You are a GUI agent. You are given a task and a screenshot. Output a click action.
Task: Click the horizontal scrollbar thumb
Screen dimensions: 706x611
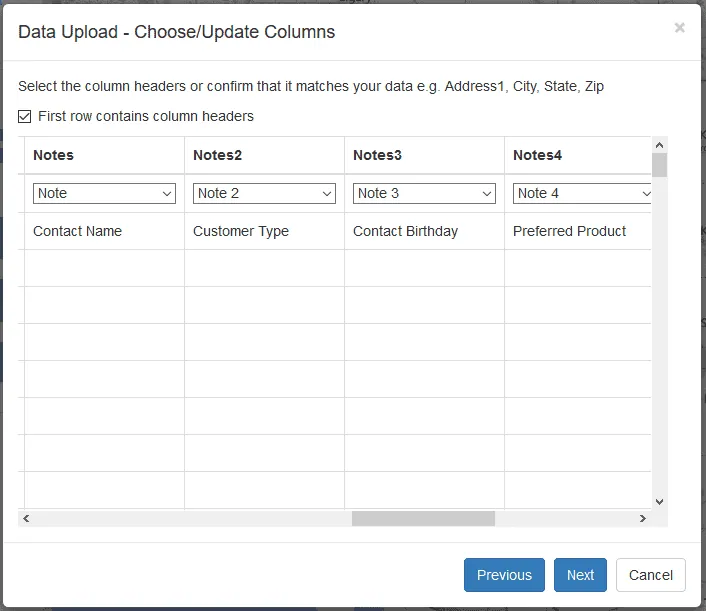click(423, 518)
